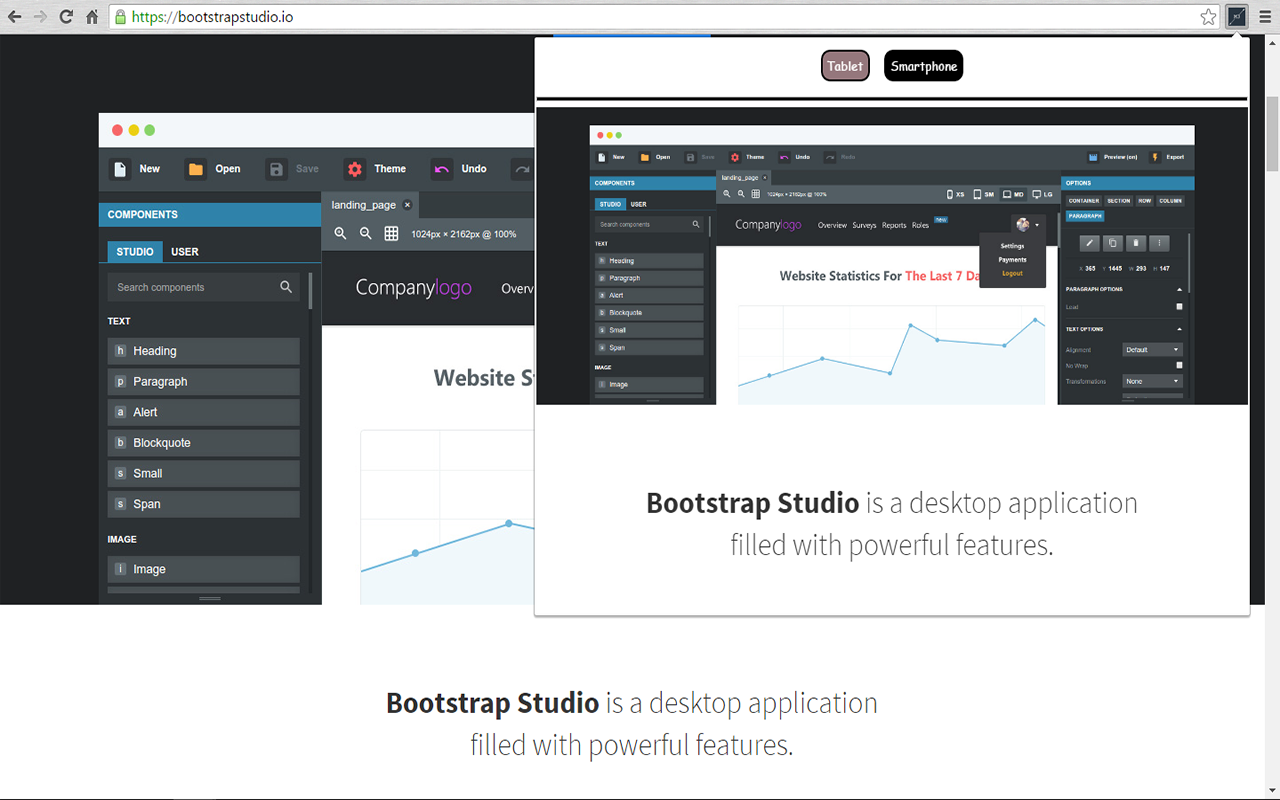1280x800 pixels.
Task: Click the Tablet button
Action: pos(845,66)
